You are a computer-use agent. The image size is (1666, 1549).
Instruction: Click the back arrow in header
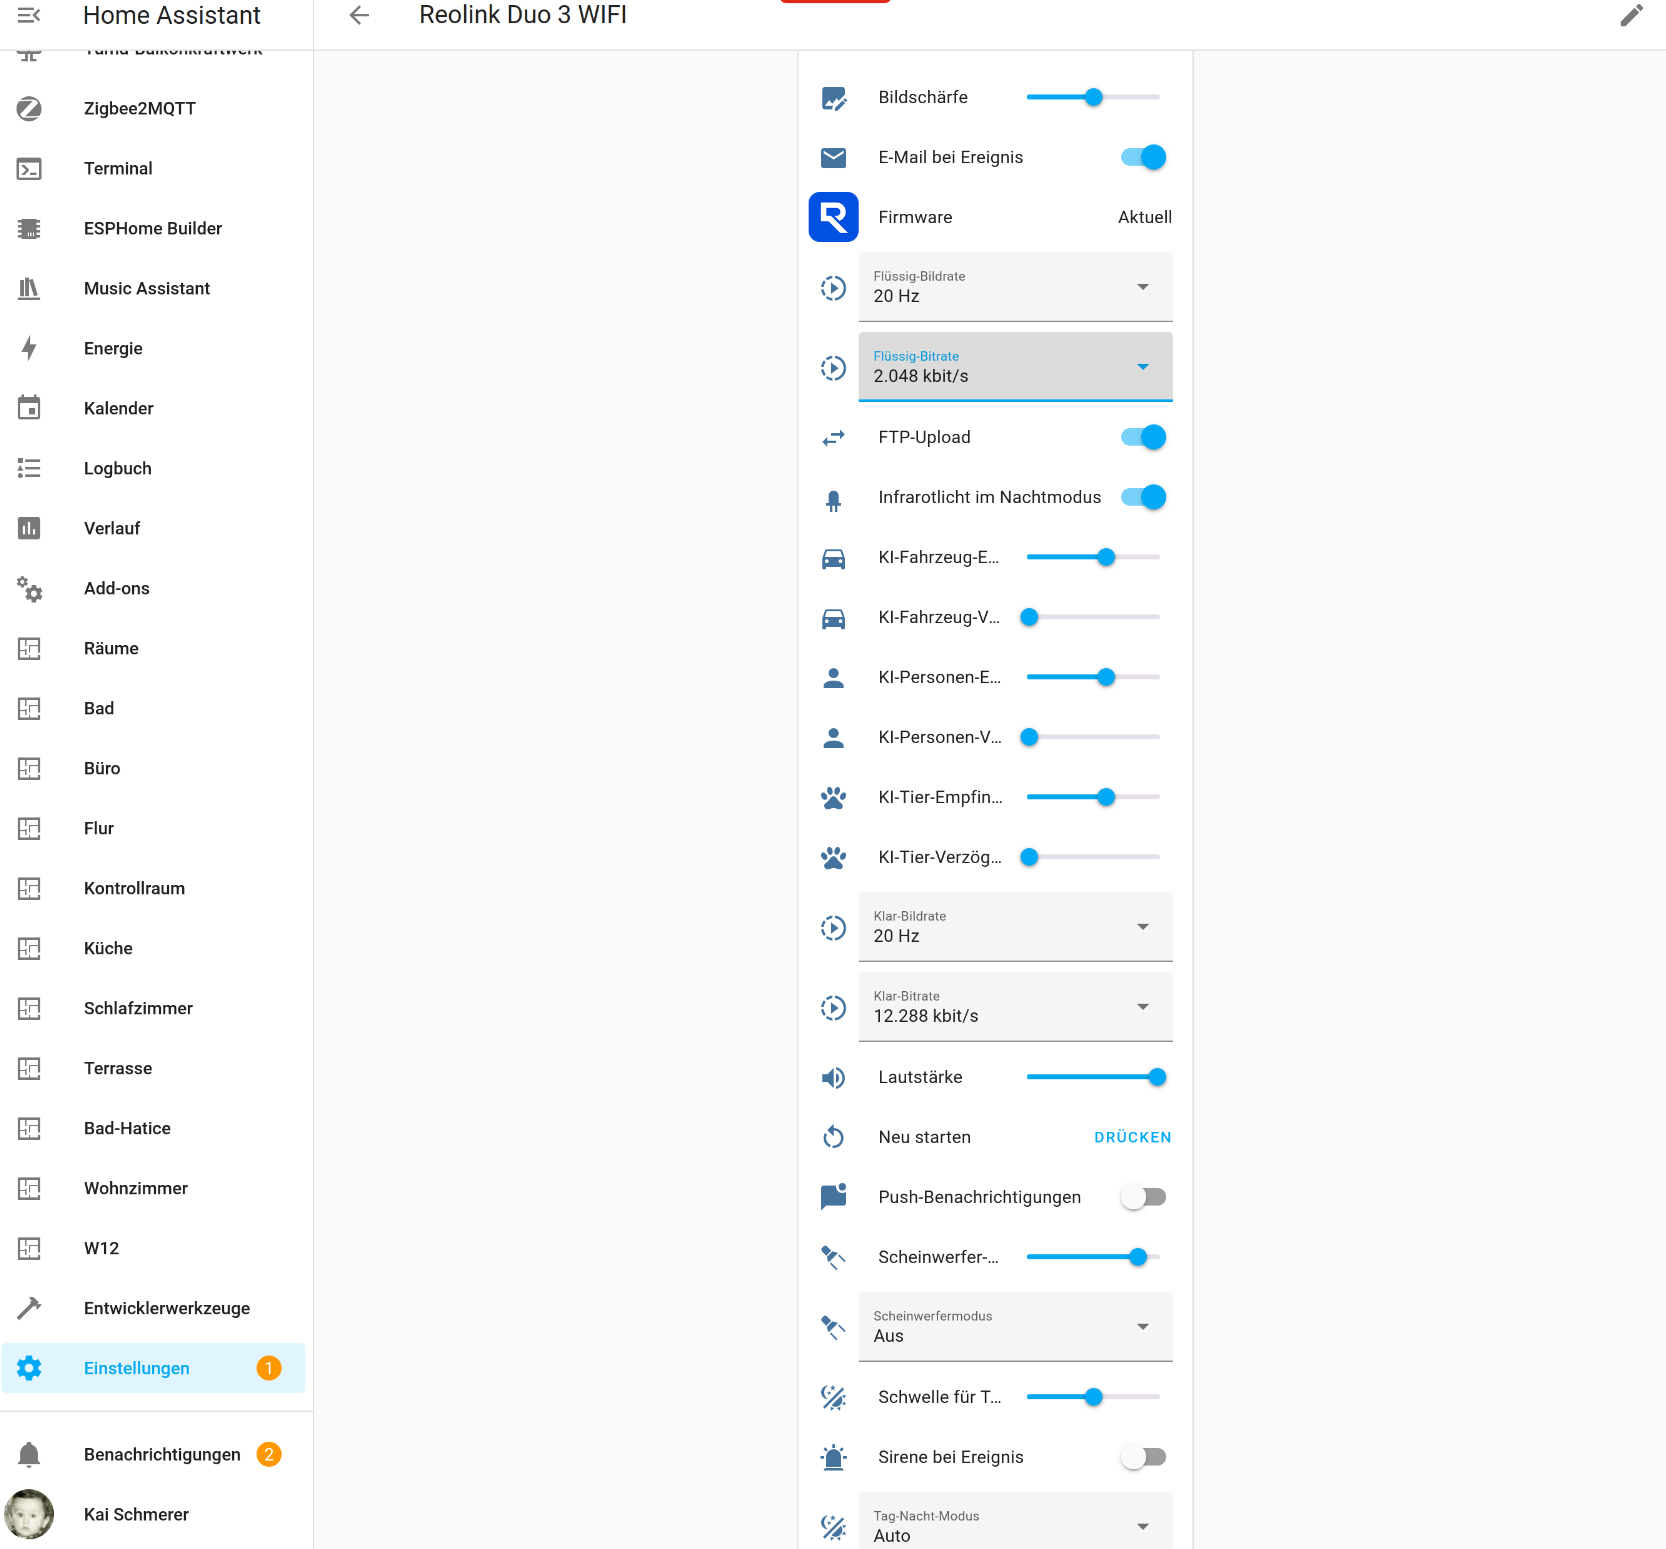pos(359,15)
